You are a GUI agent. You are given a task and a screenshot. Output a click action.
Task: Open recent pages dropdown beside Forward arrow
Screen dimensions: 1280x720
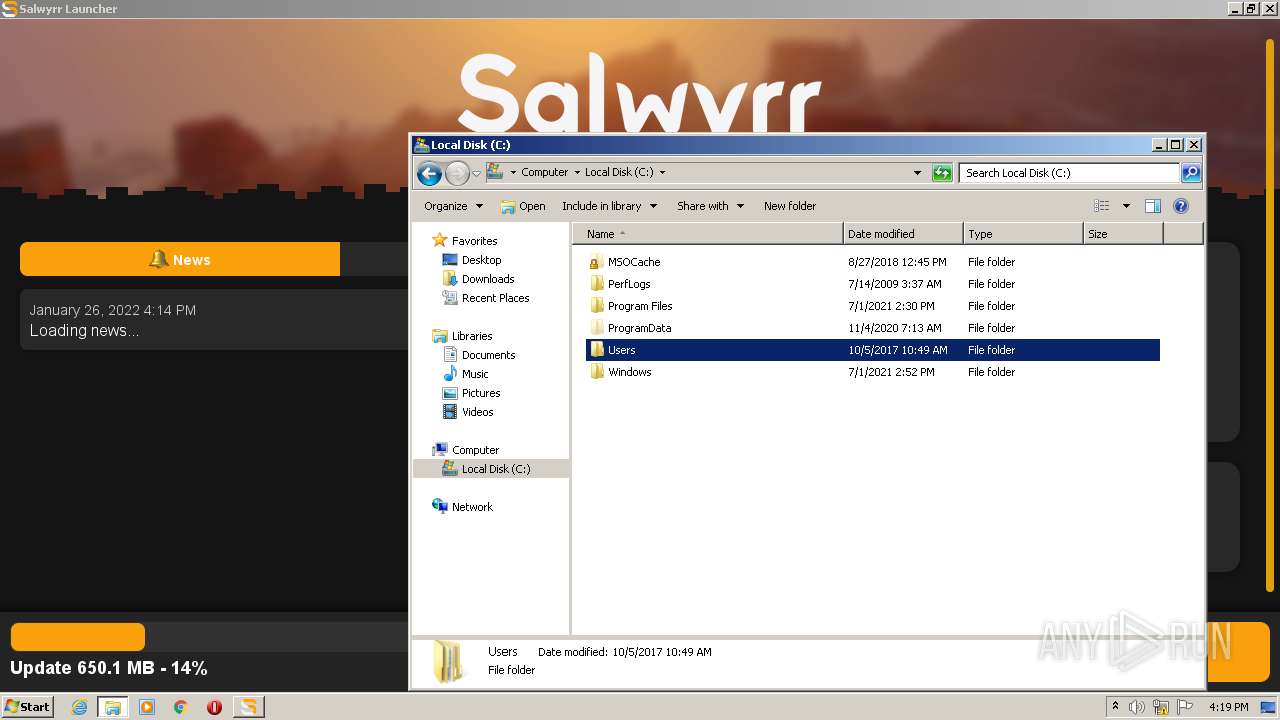point(476,173)
